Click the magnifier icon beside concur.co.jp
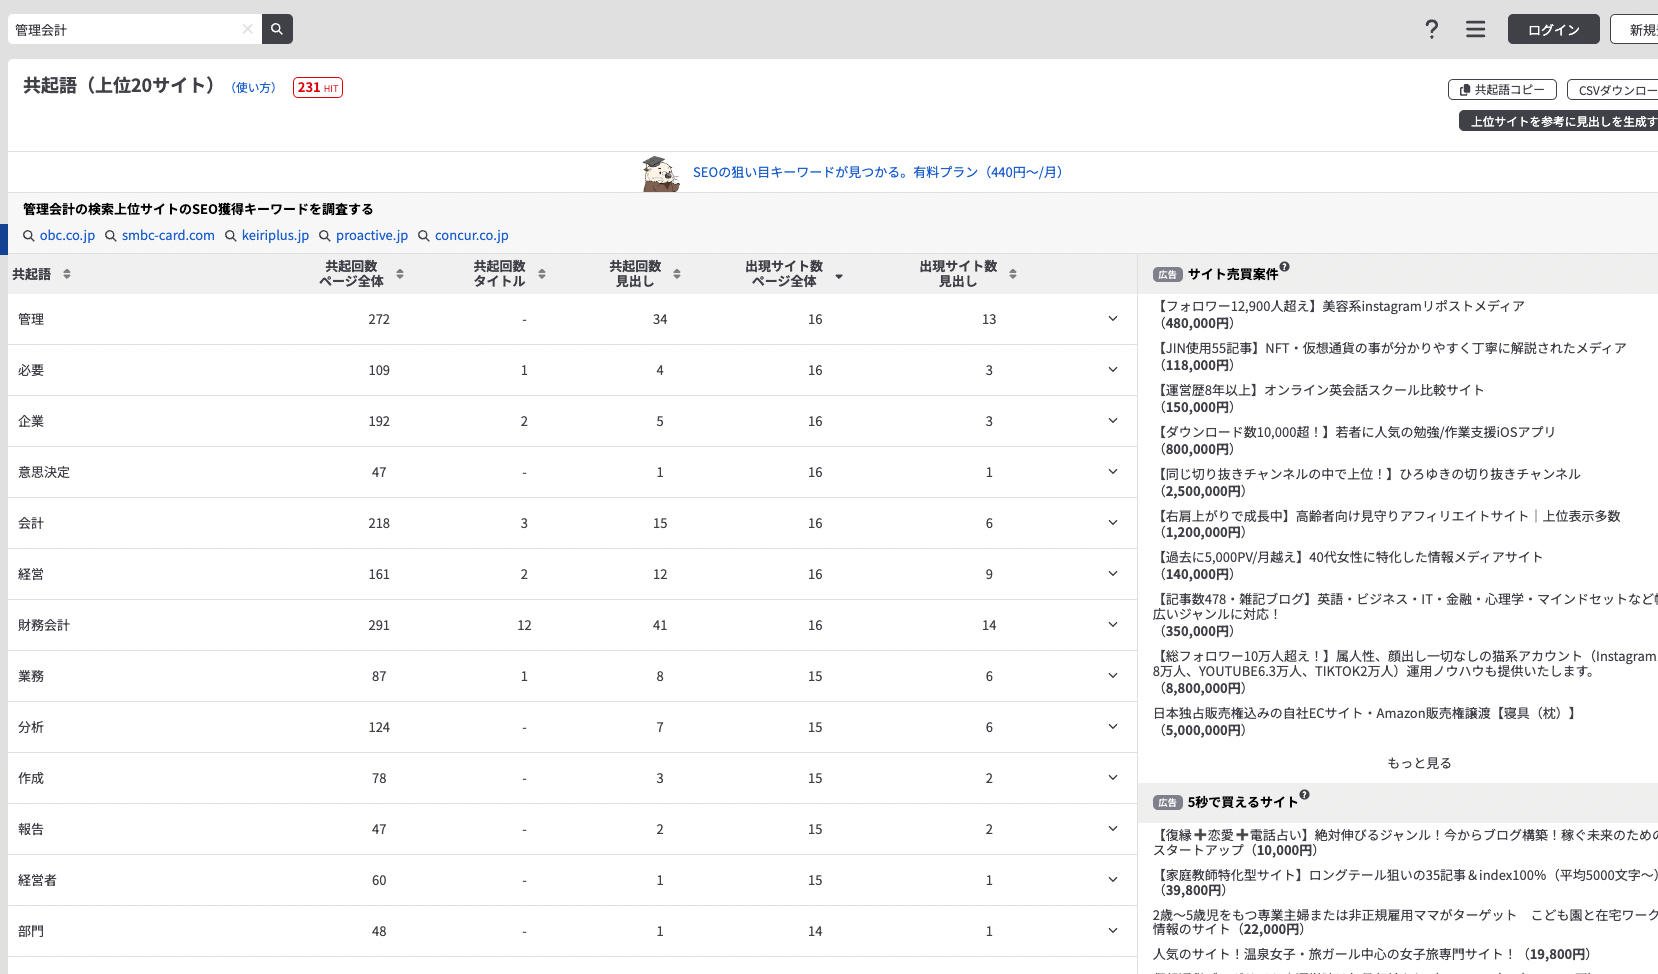The width and height of the screenshot is (1658, 974). 423,235
